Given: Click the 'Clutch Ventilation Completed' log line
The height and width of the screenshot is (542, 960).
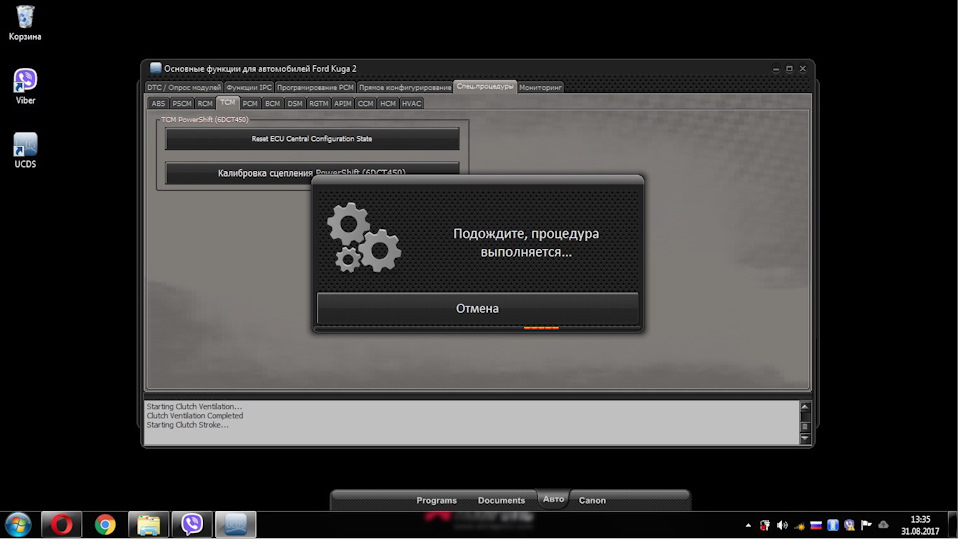Looking at the screenshot, I should [x=195, y=416].
